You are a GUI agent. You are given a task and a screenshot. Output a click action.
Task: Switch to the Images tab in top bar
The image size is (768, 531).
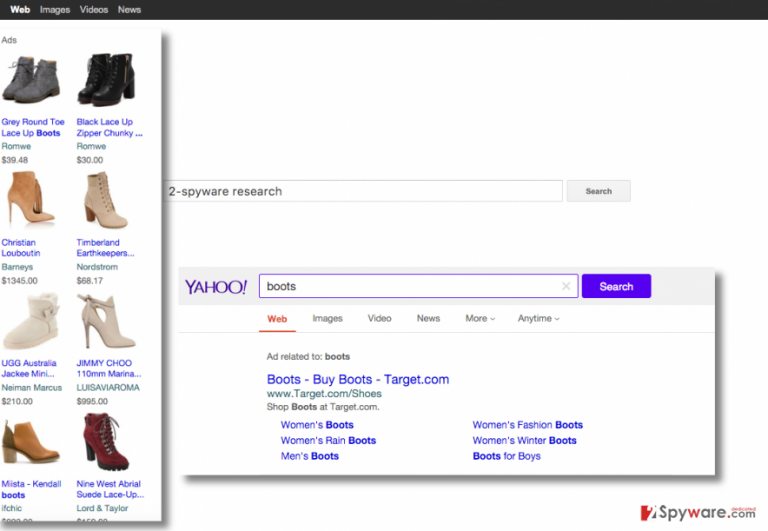tap(55, 10)
